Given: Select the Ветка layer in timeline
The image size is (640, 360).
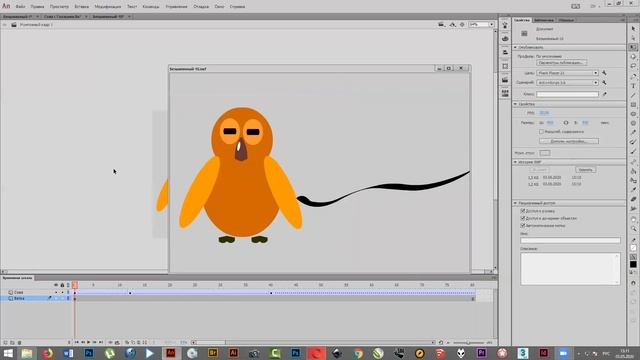Looking at the screenshot, I should [19, 298].
